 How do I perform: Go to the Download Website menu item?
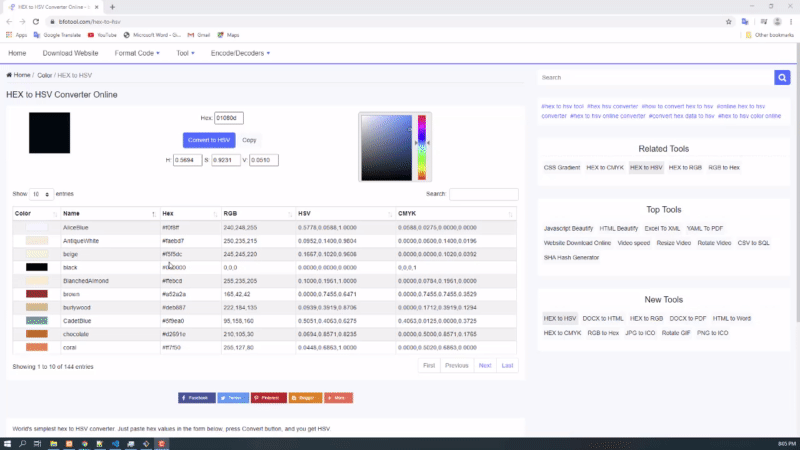(x=70, y=52)
